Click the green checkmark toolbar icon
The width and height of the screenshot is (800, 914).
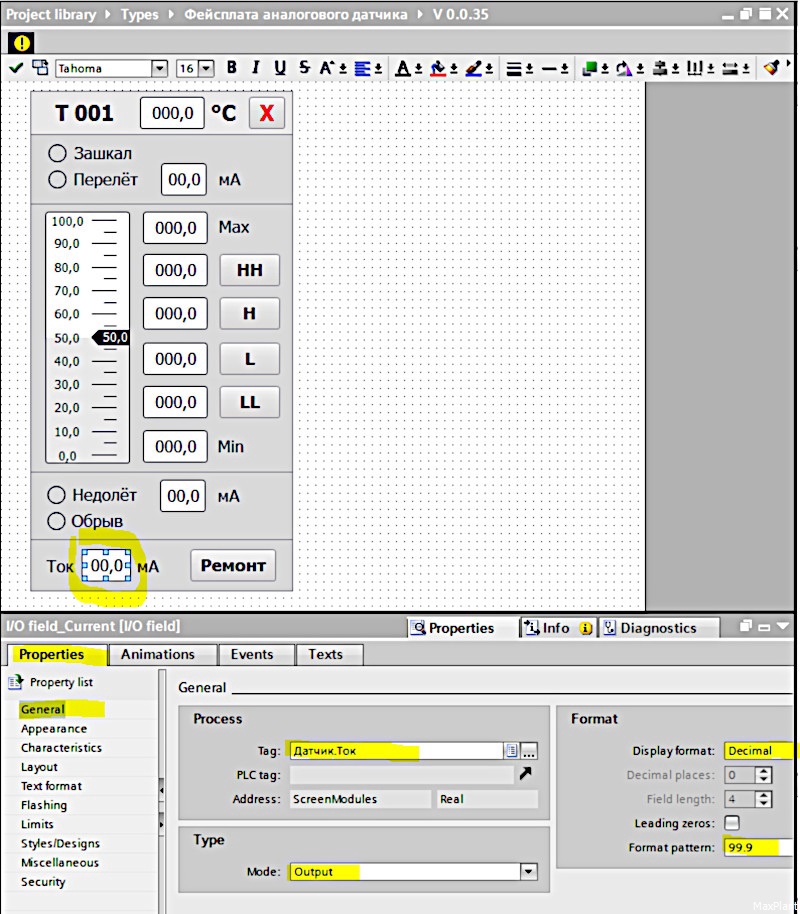pyautogui.click(x=16, y=68)
